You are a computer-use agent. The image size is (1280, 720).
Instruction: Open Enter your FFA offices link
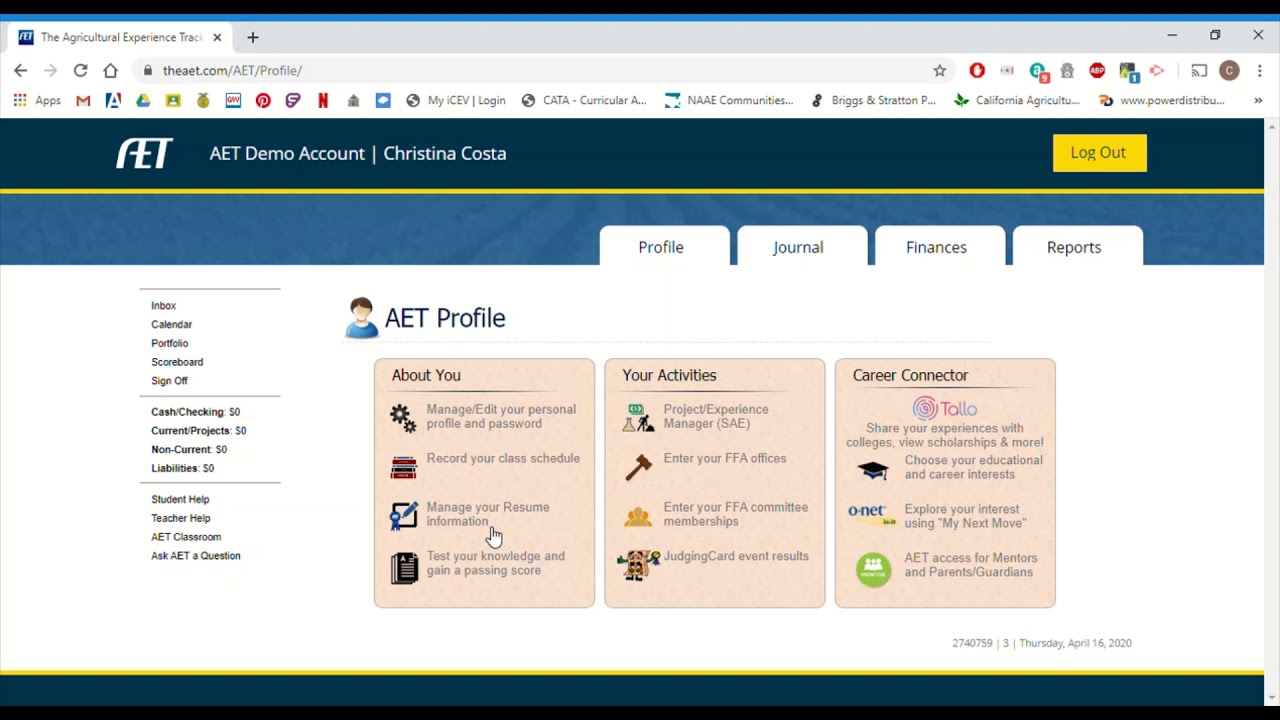(725, 458)
